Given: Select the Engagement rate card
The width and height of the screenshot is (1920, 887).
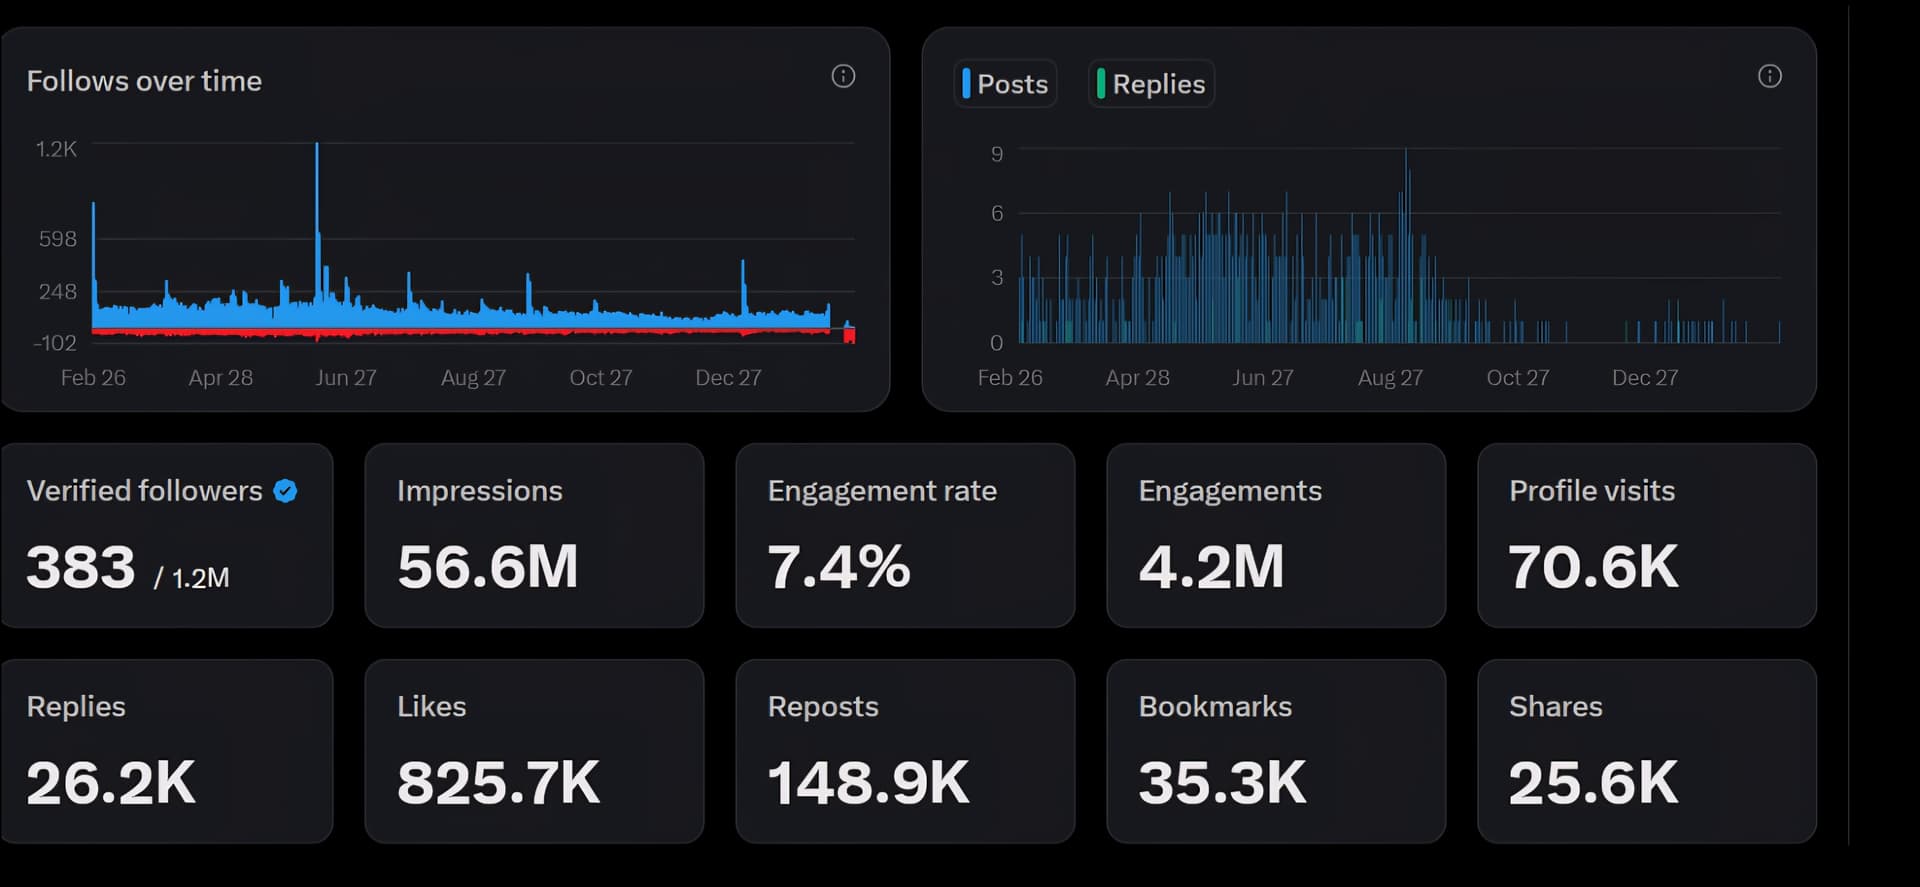Looking at the screenshot, I should point(905,535).
